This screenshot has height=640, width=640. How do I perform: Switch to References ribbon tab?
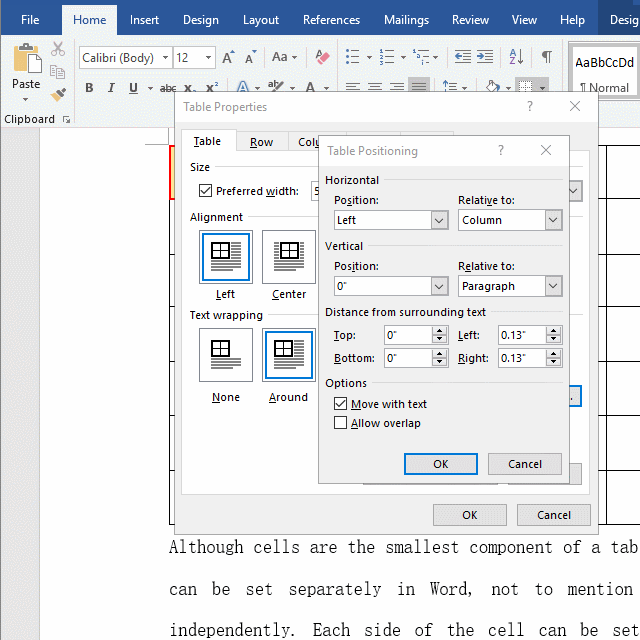[331, 20]
